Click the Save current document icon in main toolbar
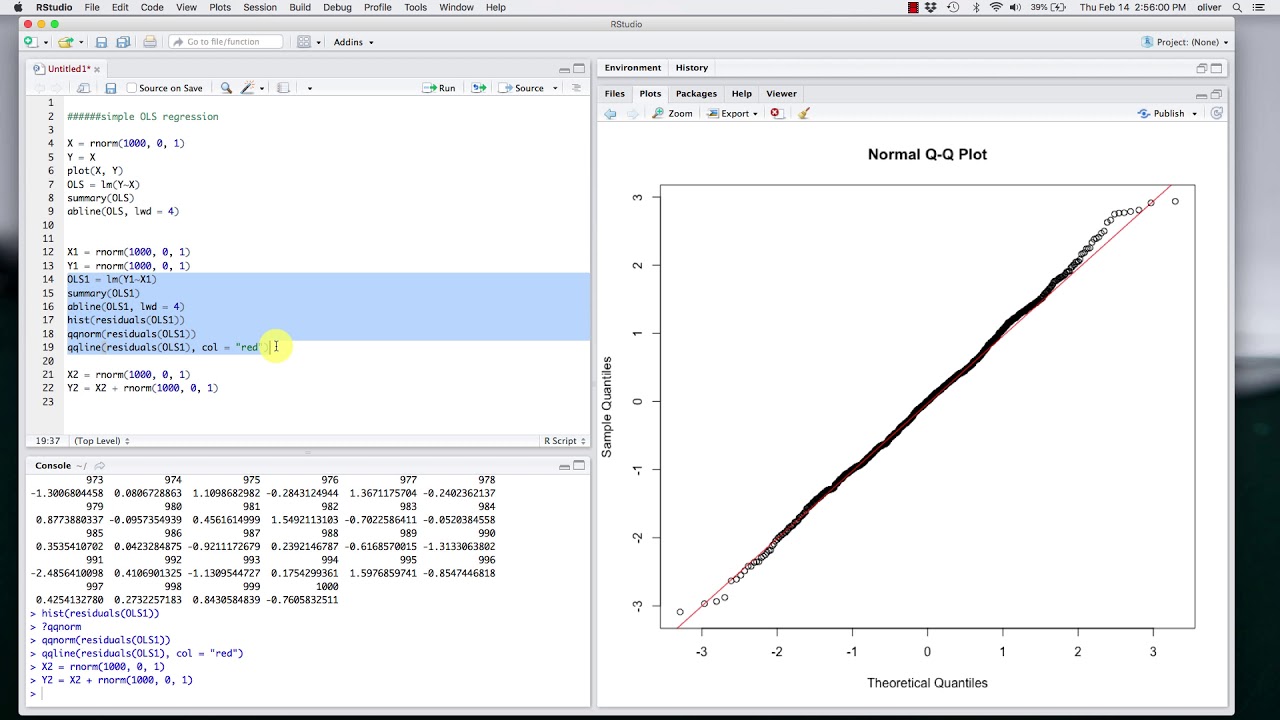The height and width of the screenshot is (720, 1280). [101, 42]
